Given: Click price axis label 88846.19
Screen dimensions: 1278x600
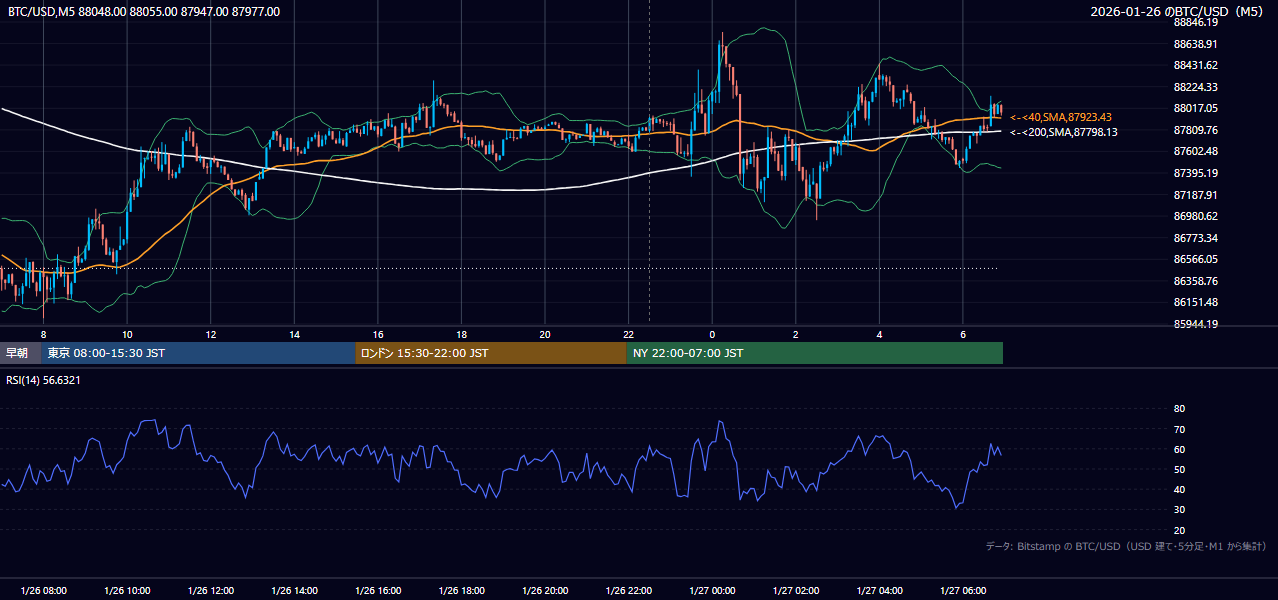Looking at the screenshot, I should (1196, 22).
